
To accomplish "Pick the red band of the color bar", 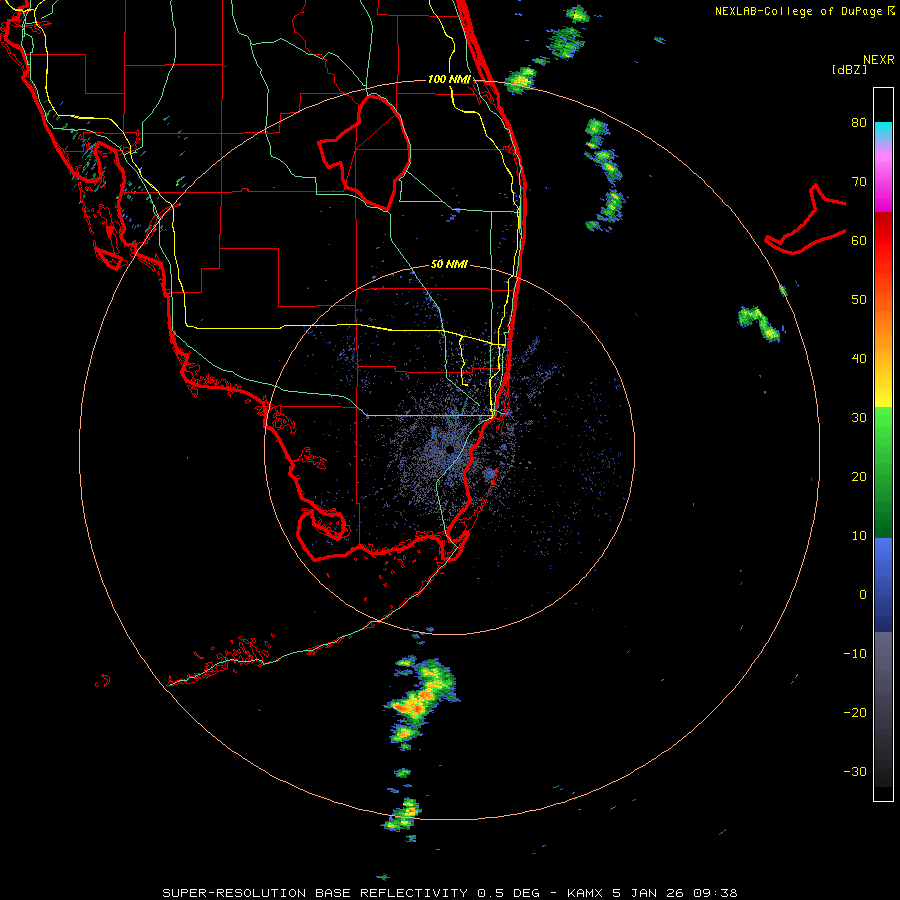I will point(883,241).
